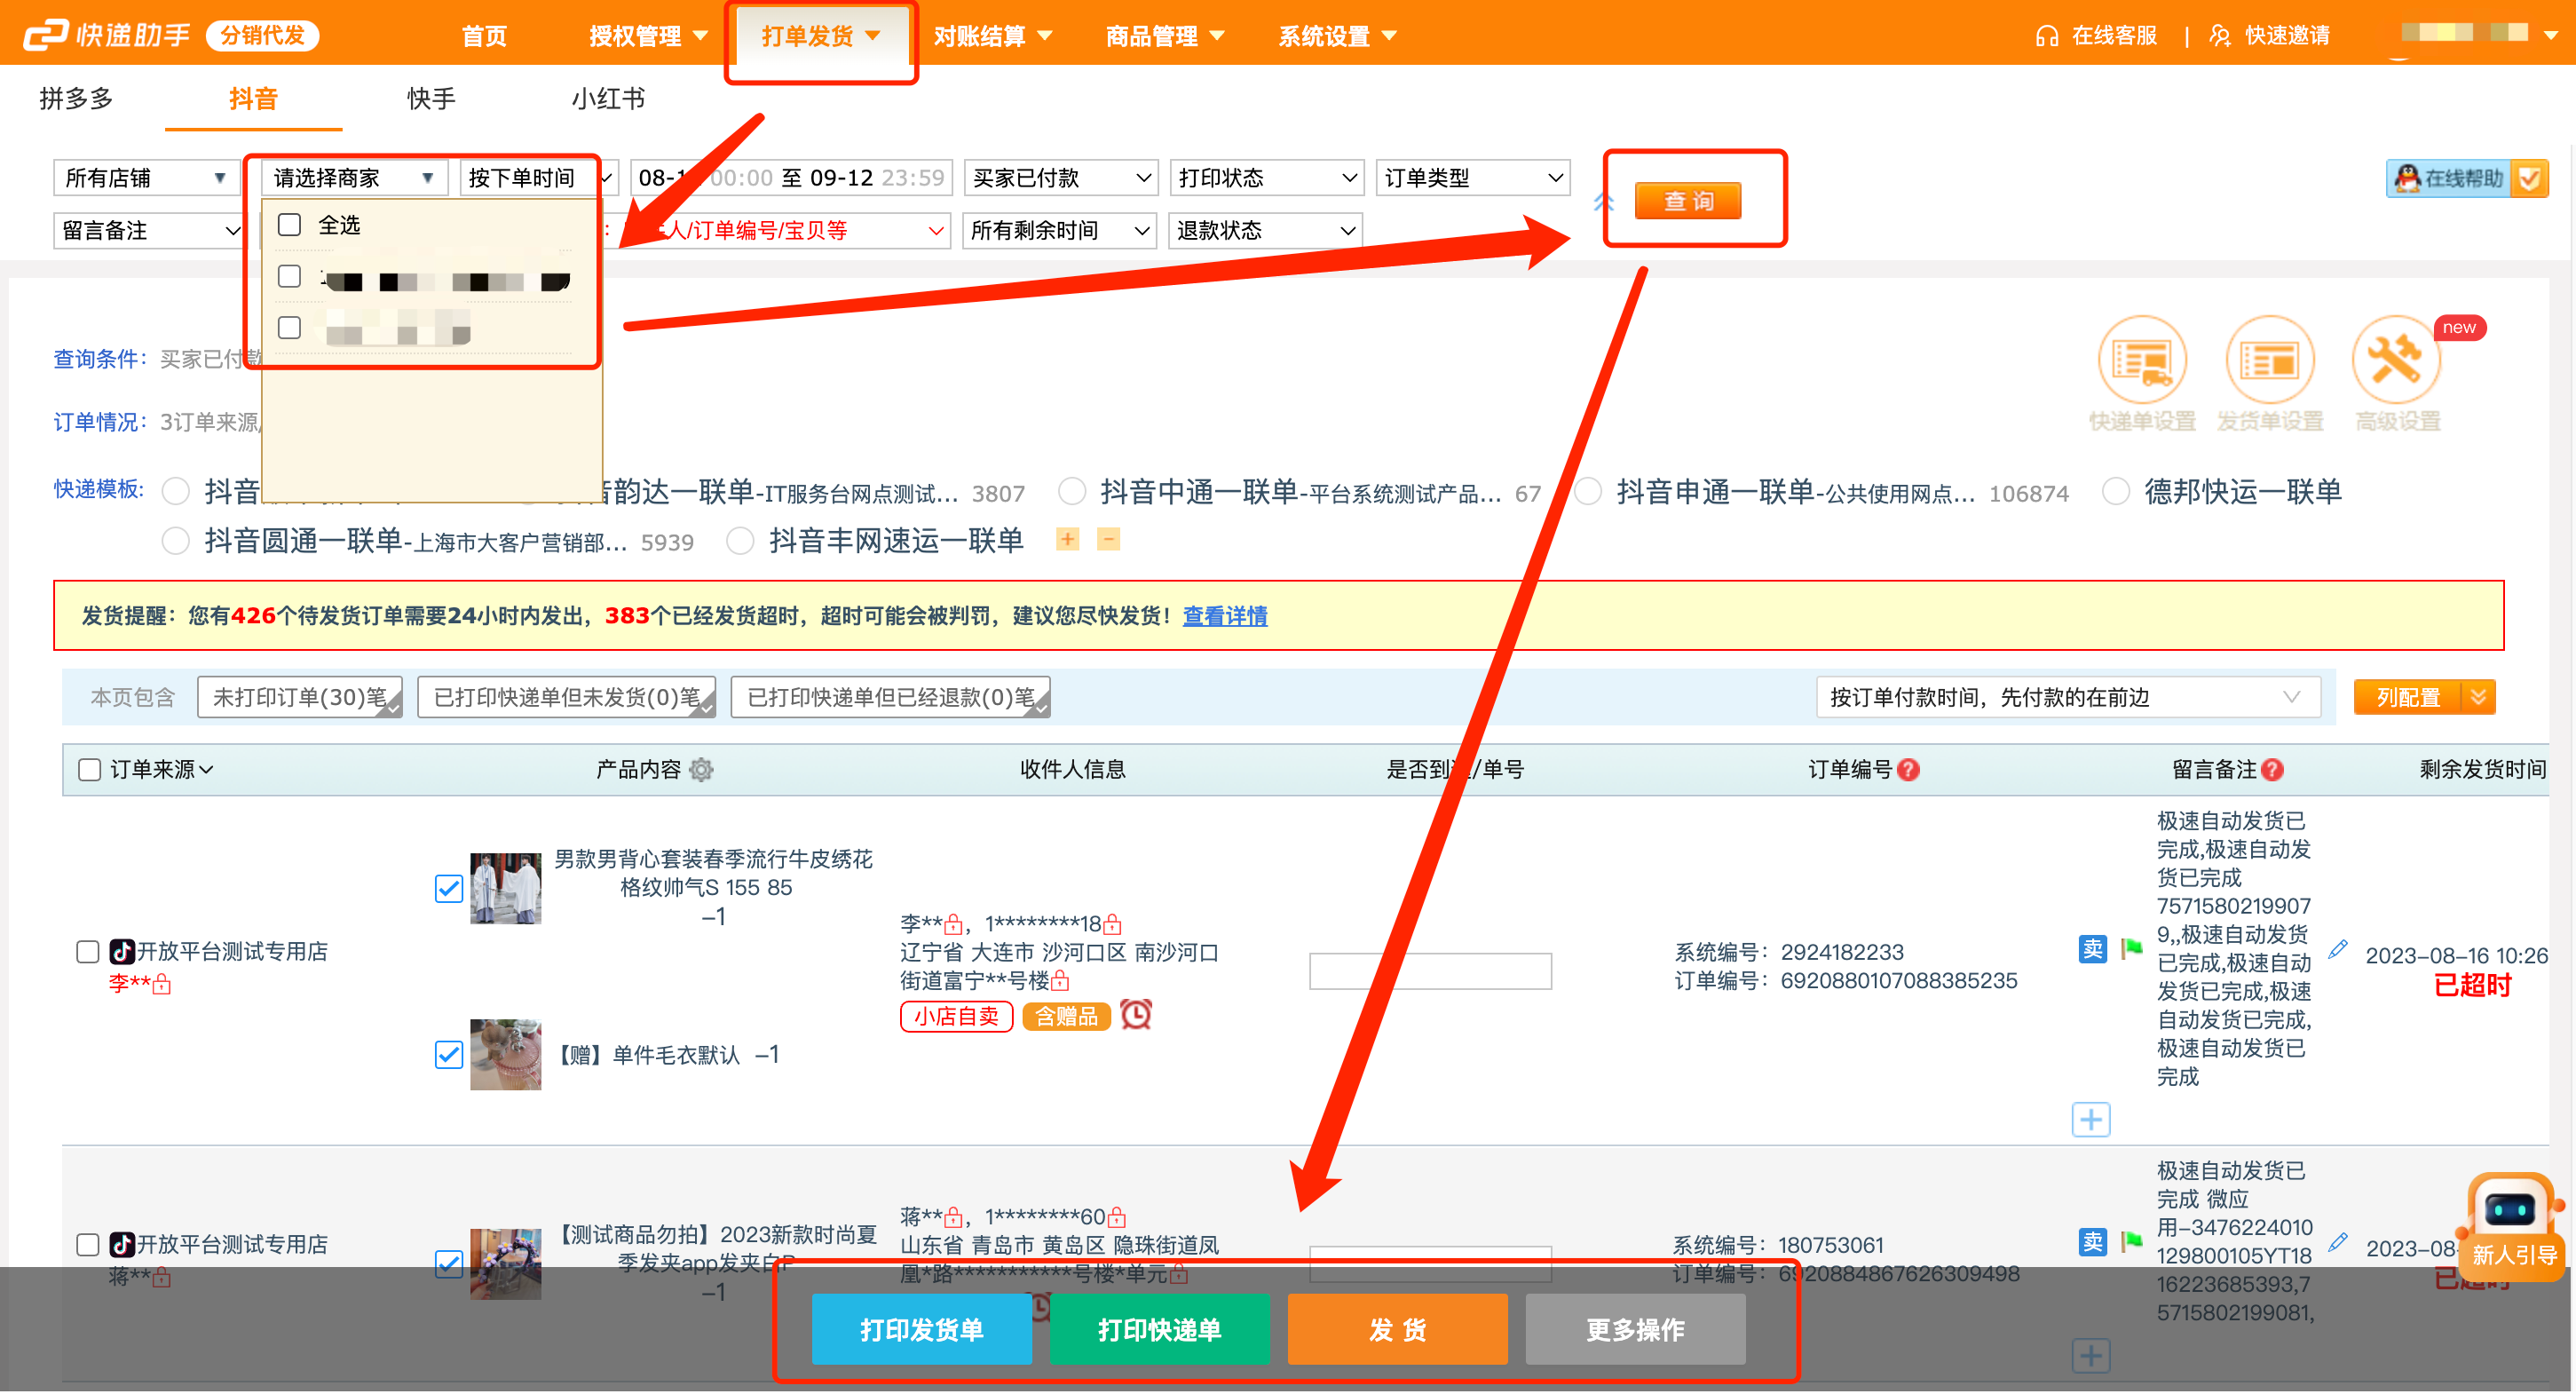Open the 退款状态 dropdown
The image size is (2576, 1394).
(x=1266, y=230)
